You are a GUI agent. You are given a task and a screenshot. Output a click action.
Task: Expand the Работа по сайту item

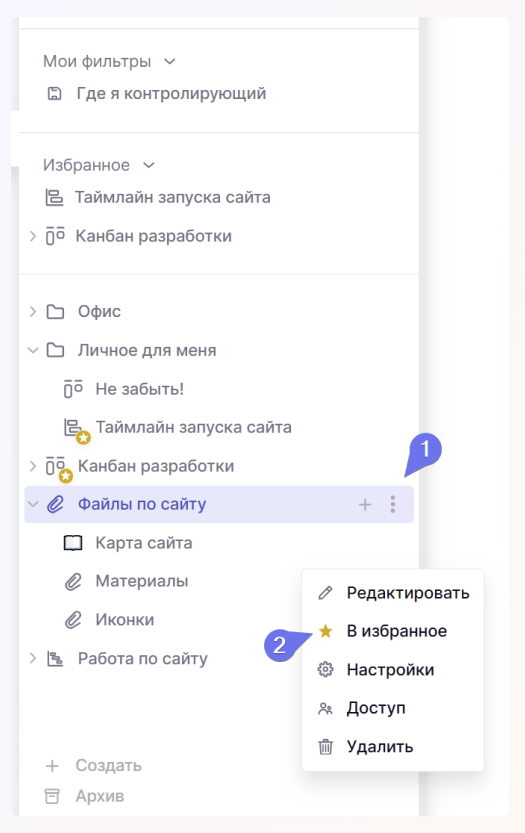32,658
